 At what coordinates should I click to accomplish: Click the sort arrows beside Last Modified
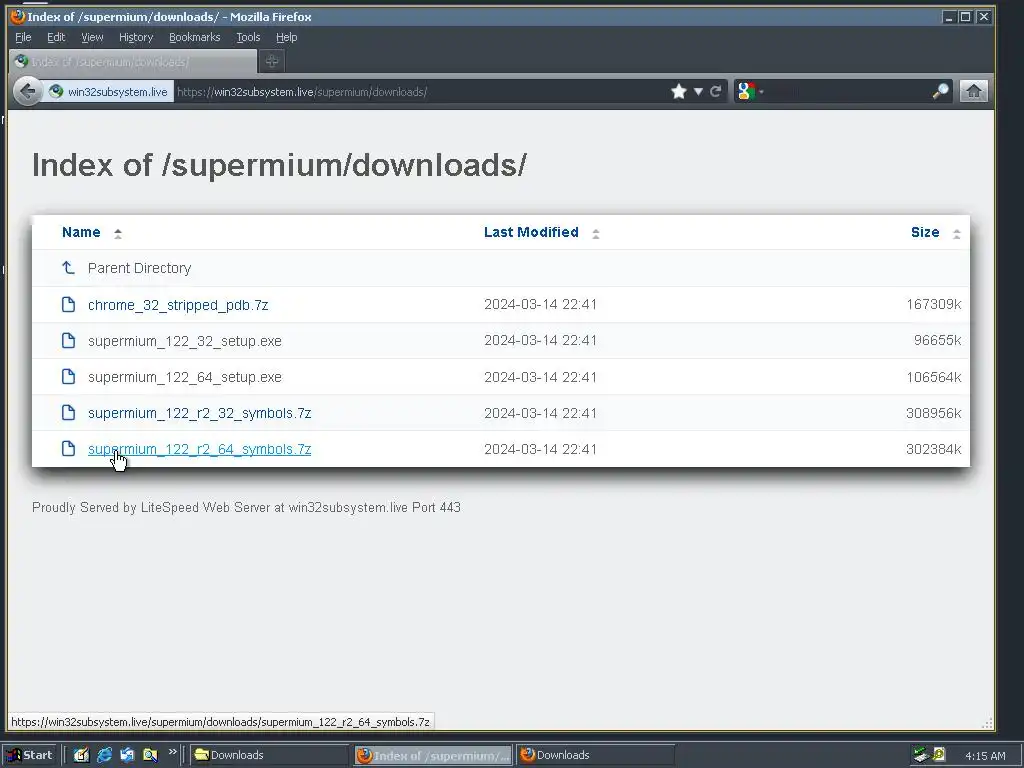click(596, 233)
